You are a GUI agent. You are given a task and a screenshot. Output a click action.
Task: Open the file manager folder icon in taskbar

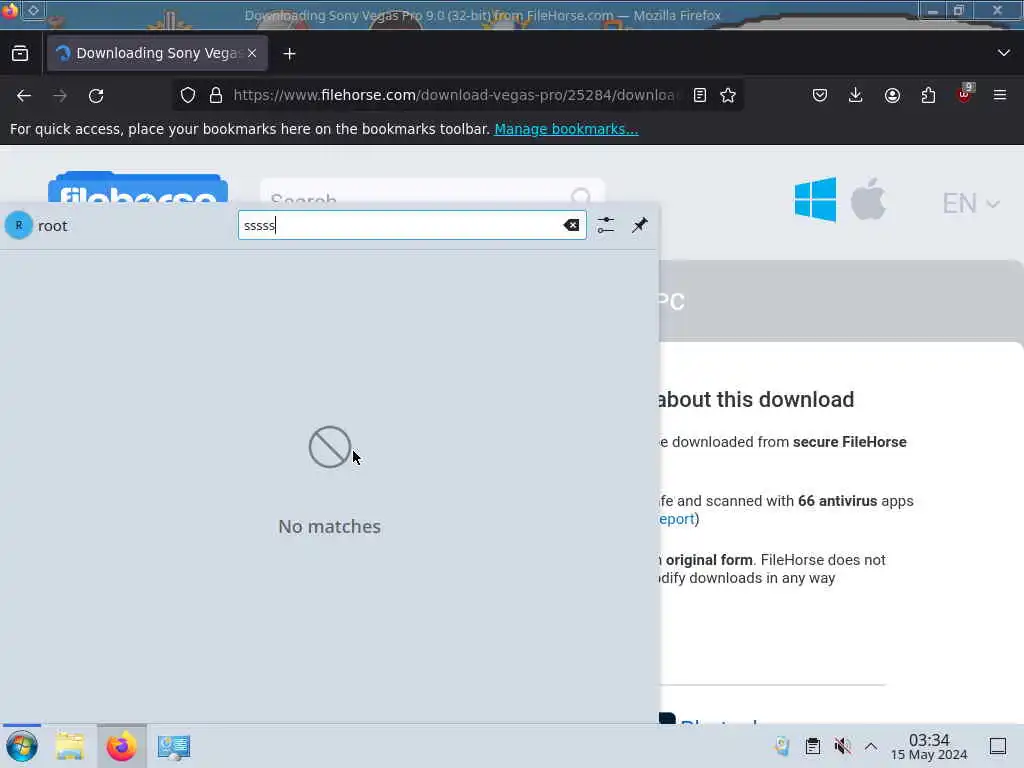tap(70, 746)
